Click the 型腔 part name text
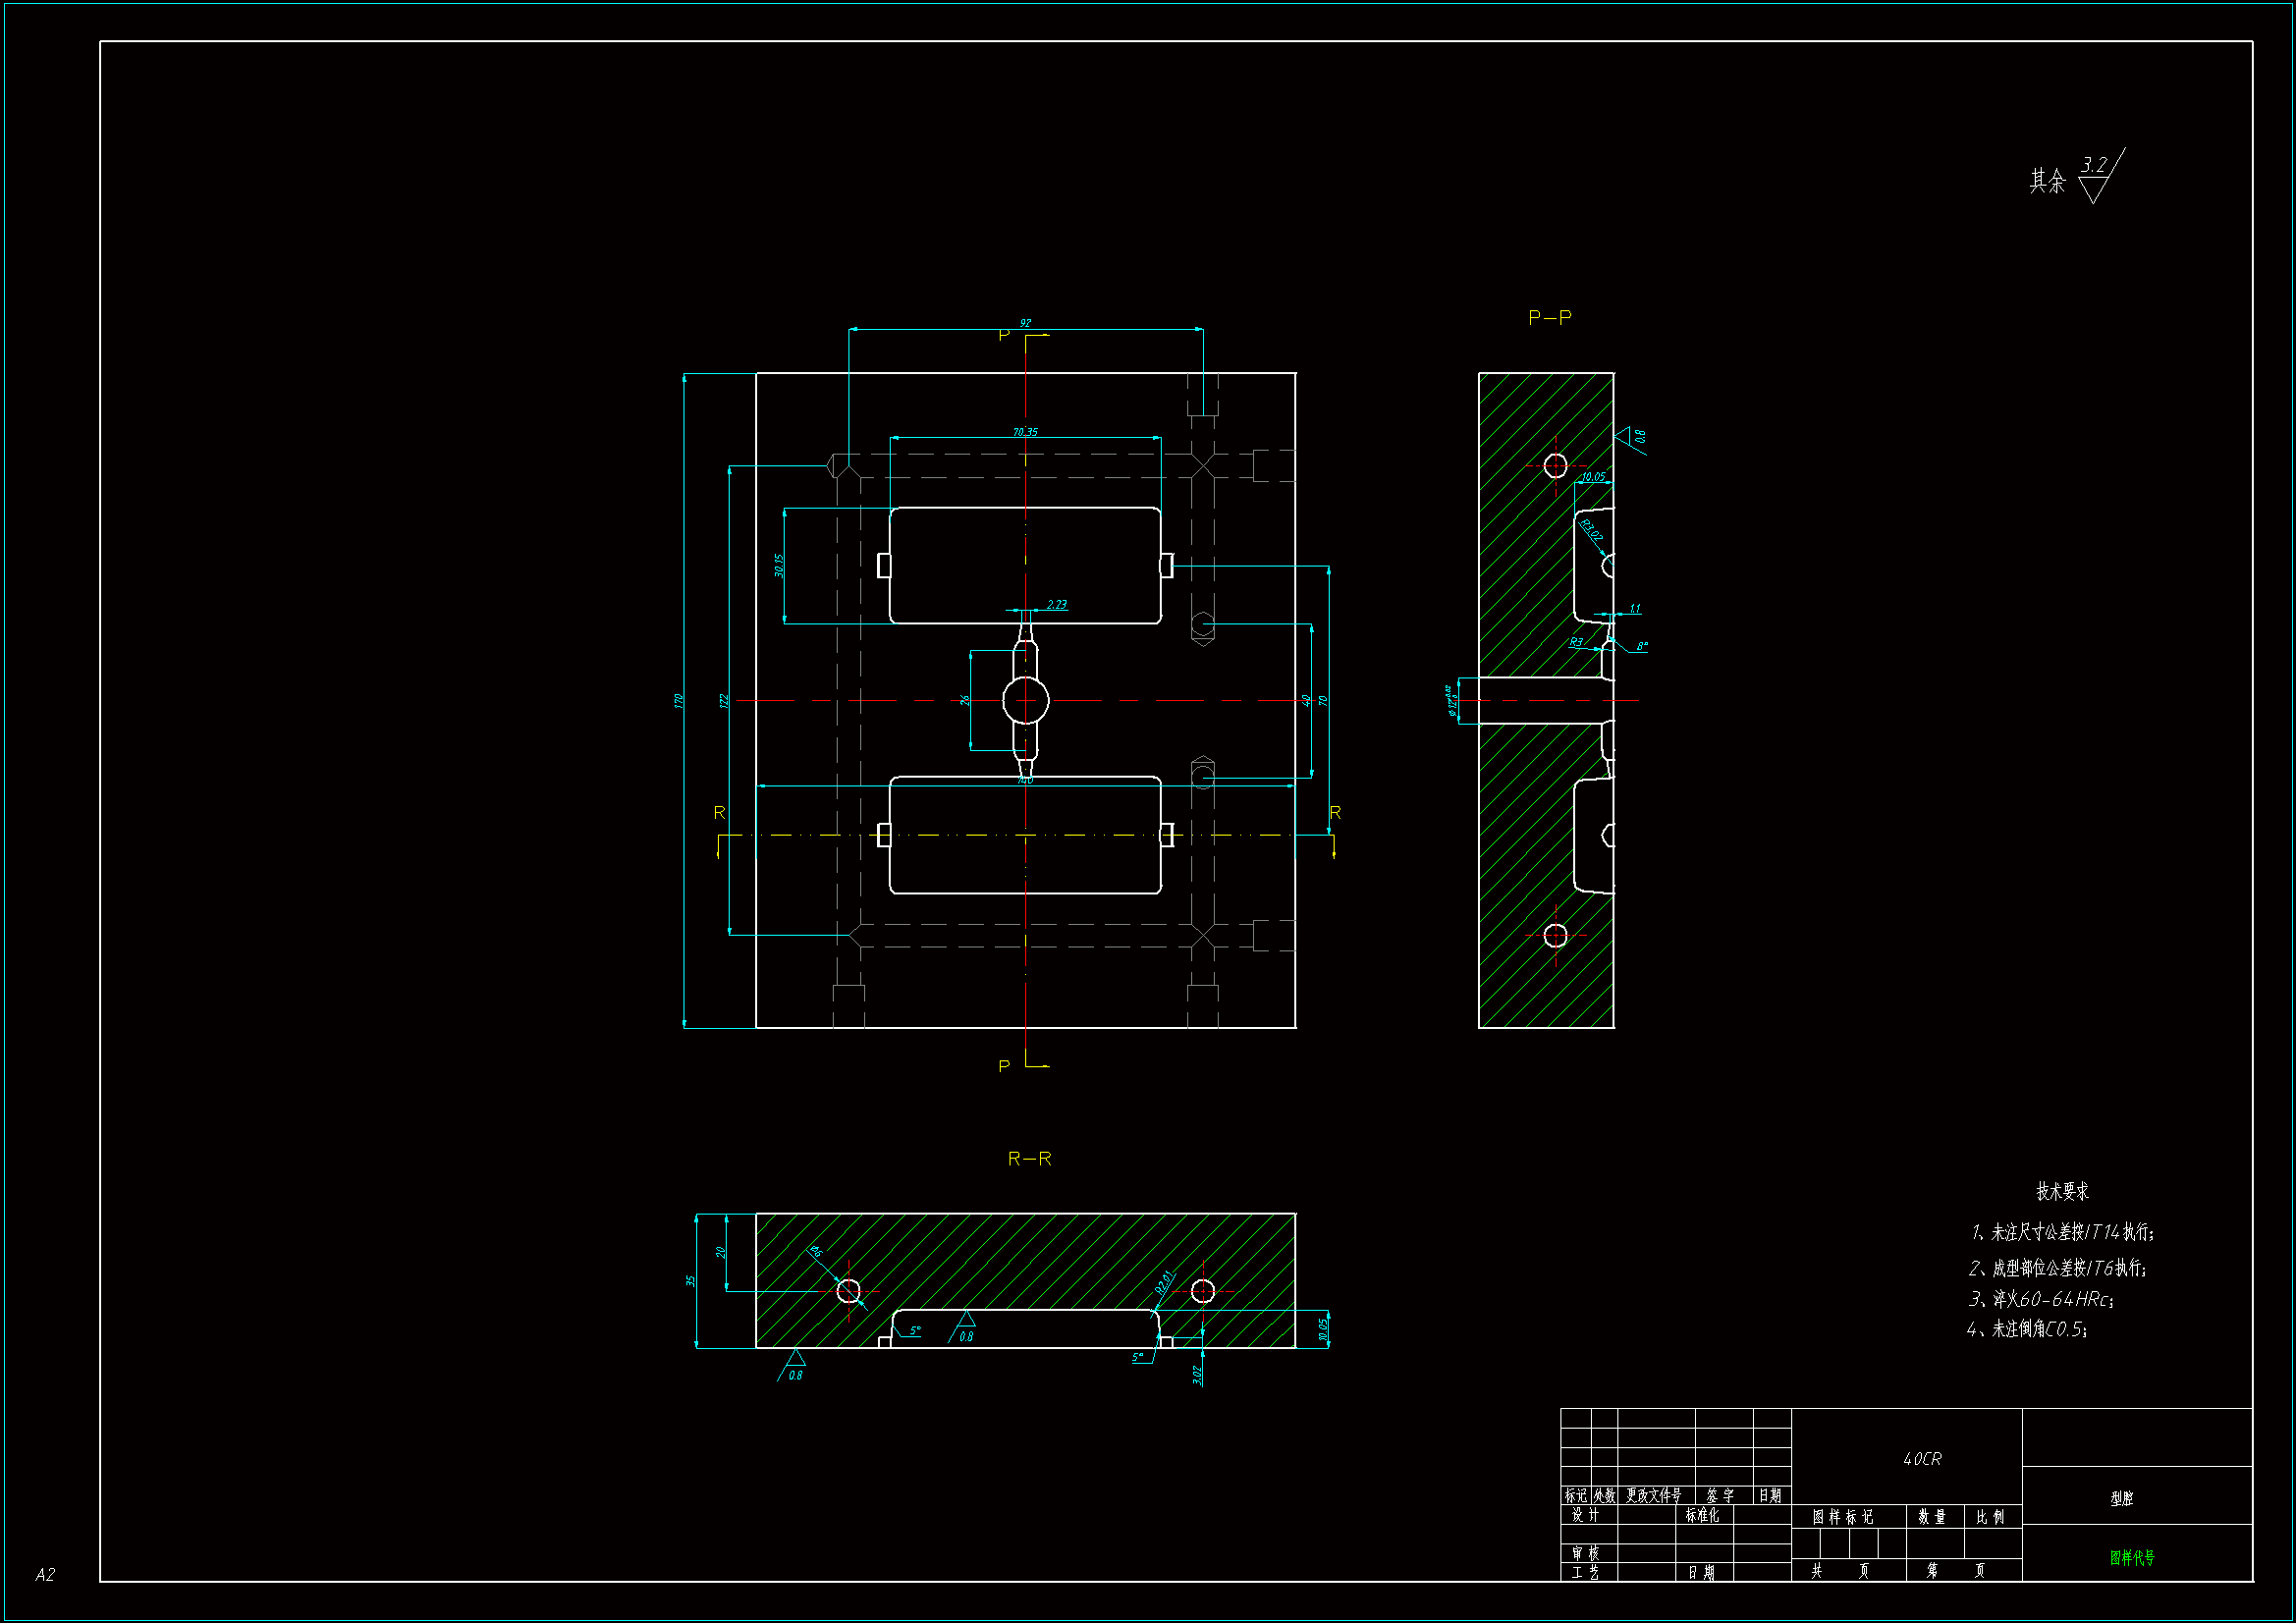This screenshot has height=1623, width=2296. pos(2121,1498)
